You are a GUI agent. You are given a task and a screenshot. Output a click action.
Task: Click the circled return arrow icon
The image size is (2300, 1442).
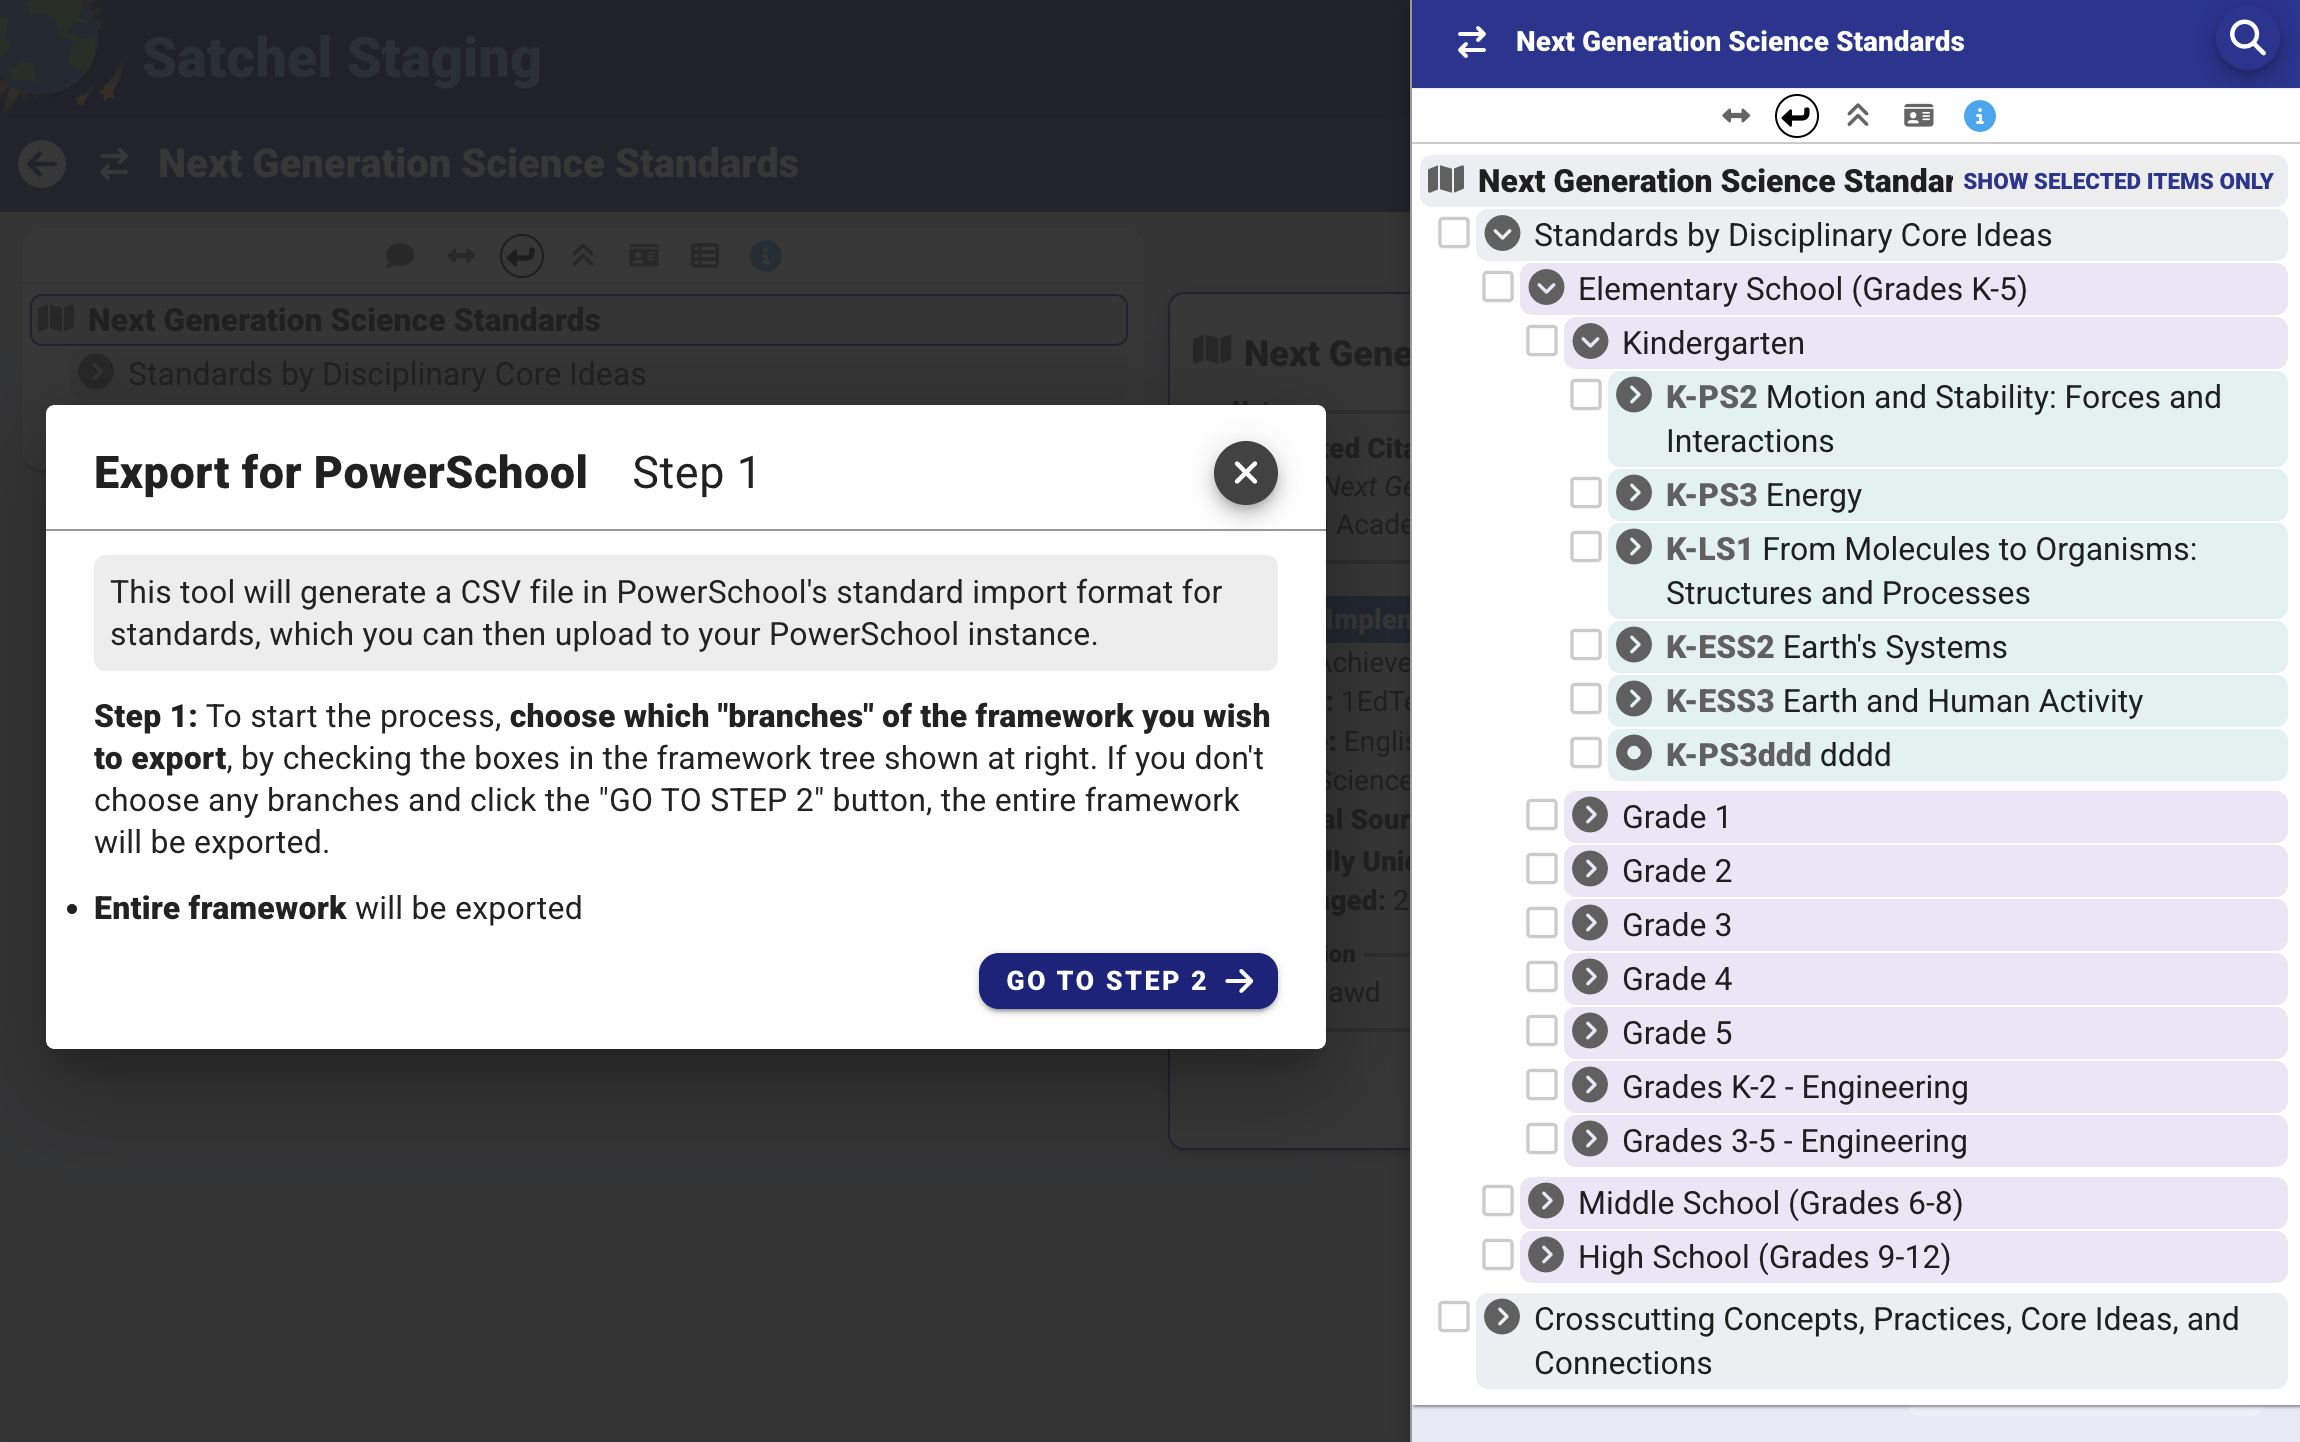(x=1796, y=116)
